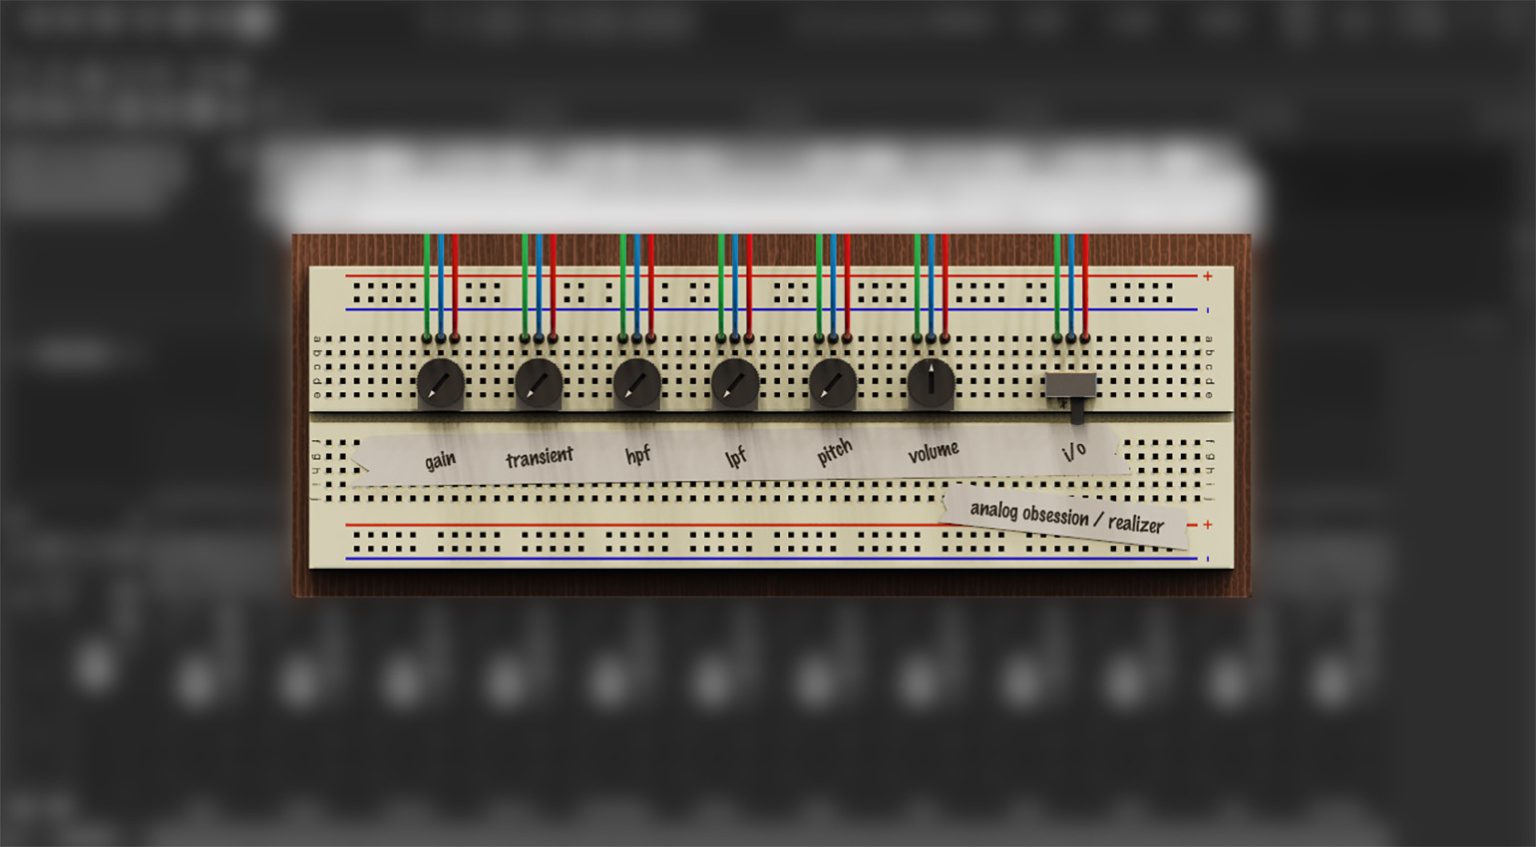1536x847 pixels.
Task: Adjust the transient knob
Action: (x=538, y=384)
